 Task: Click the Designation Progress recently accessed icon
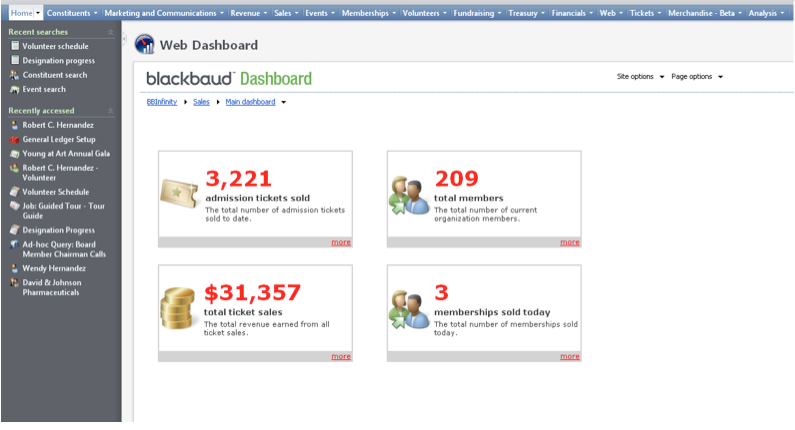pyautogui.click(x=15, y=230)
